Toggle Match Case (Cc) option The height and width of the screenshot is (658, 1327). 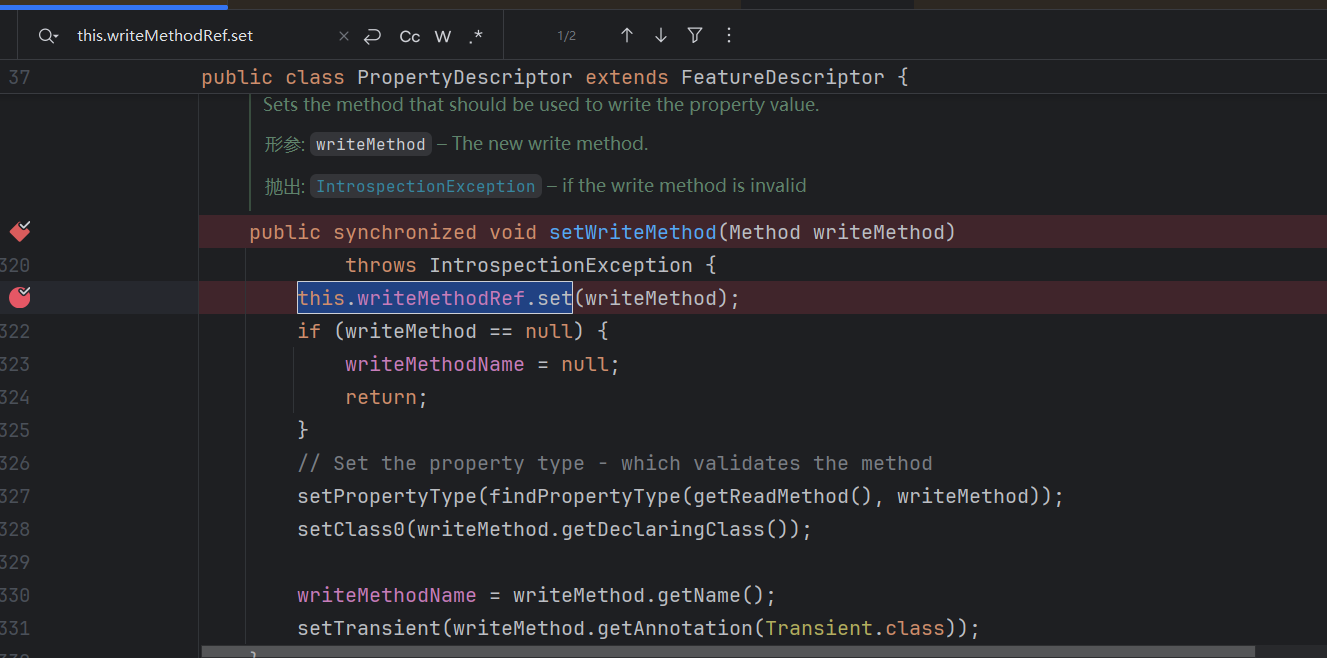tap(409, 36)
